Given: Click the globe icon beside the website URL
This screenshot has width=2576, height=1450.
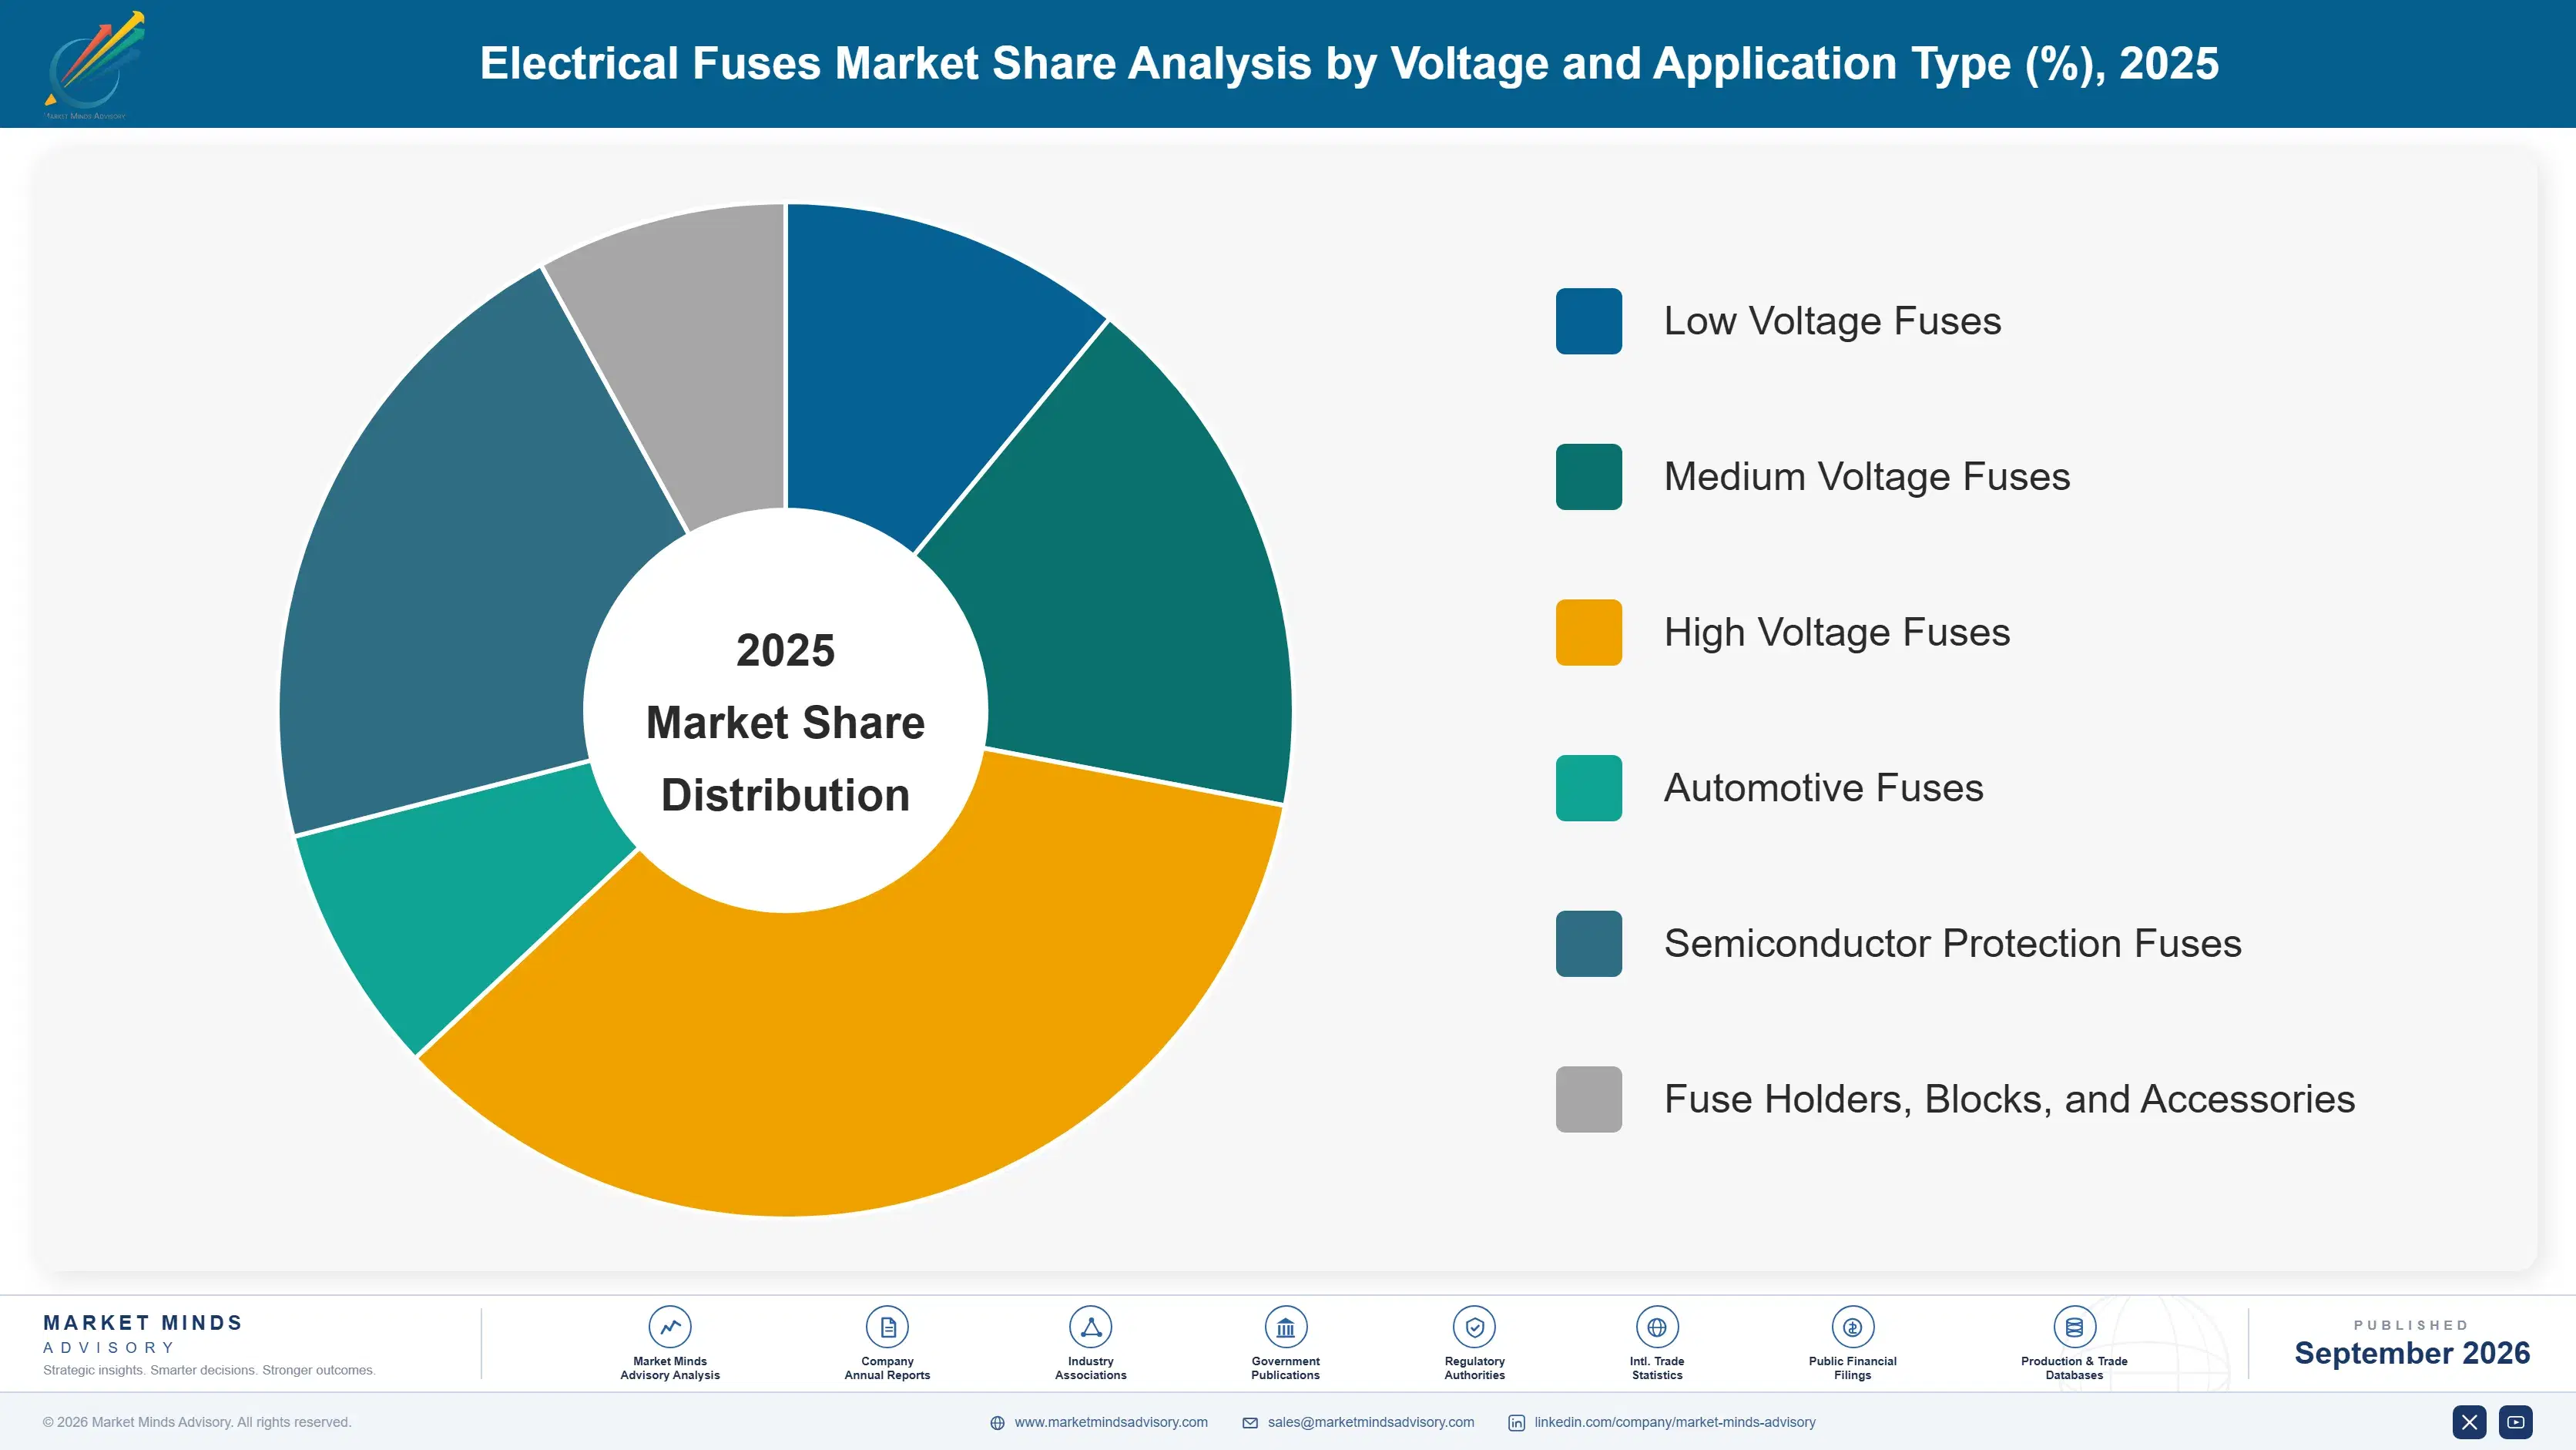Looking at the screenshot, I should (997, 1423).
